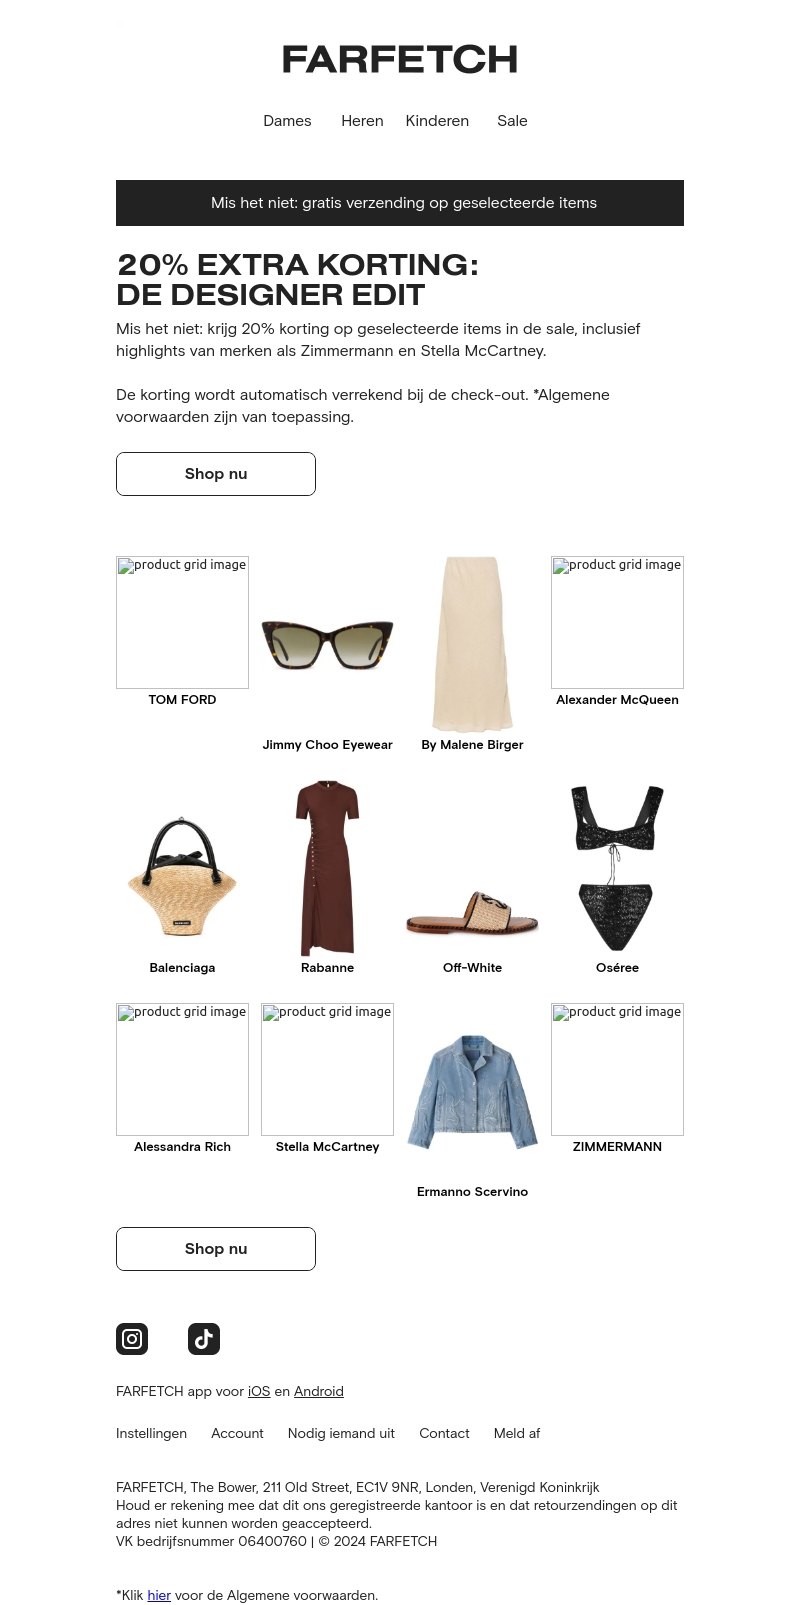Open Jimmy Choo sunglasses product image
The width and height of the screenshot is (800, 1605).
tap(327, 645)
